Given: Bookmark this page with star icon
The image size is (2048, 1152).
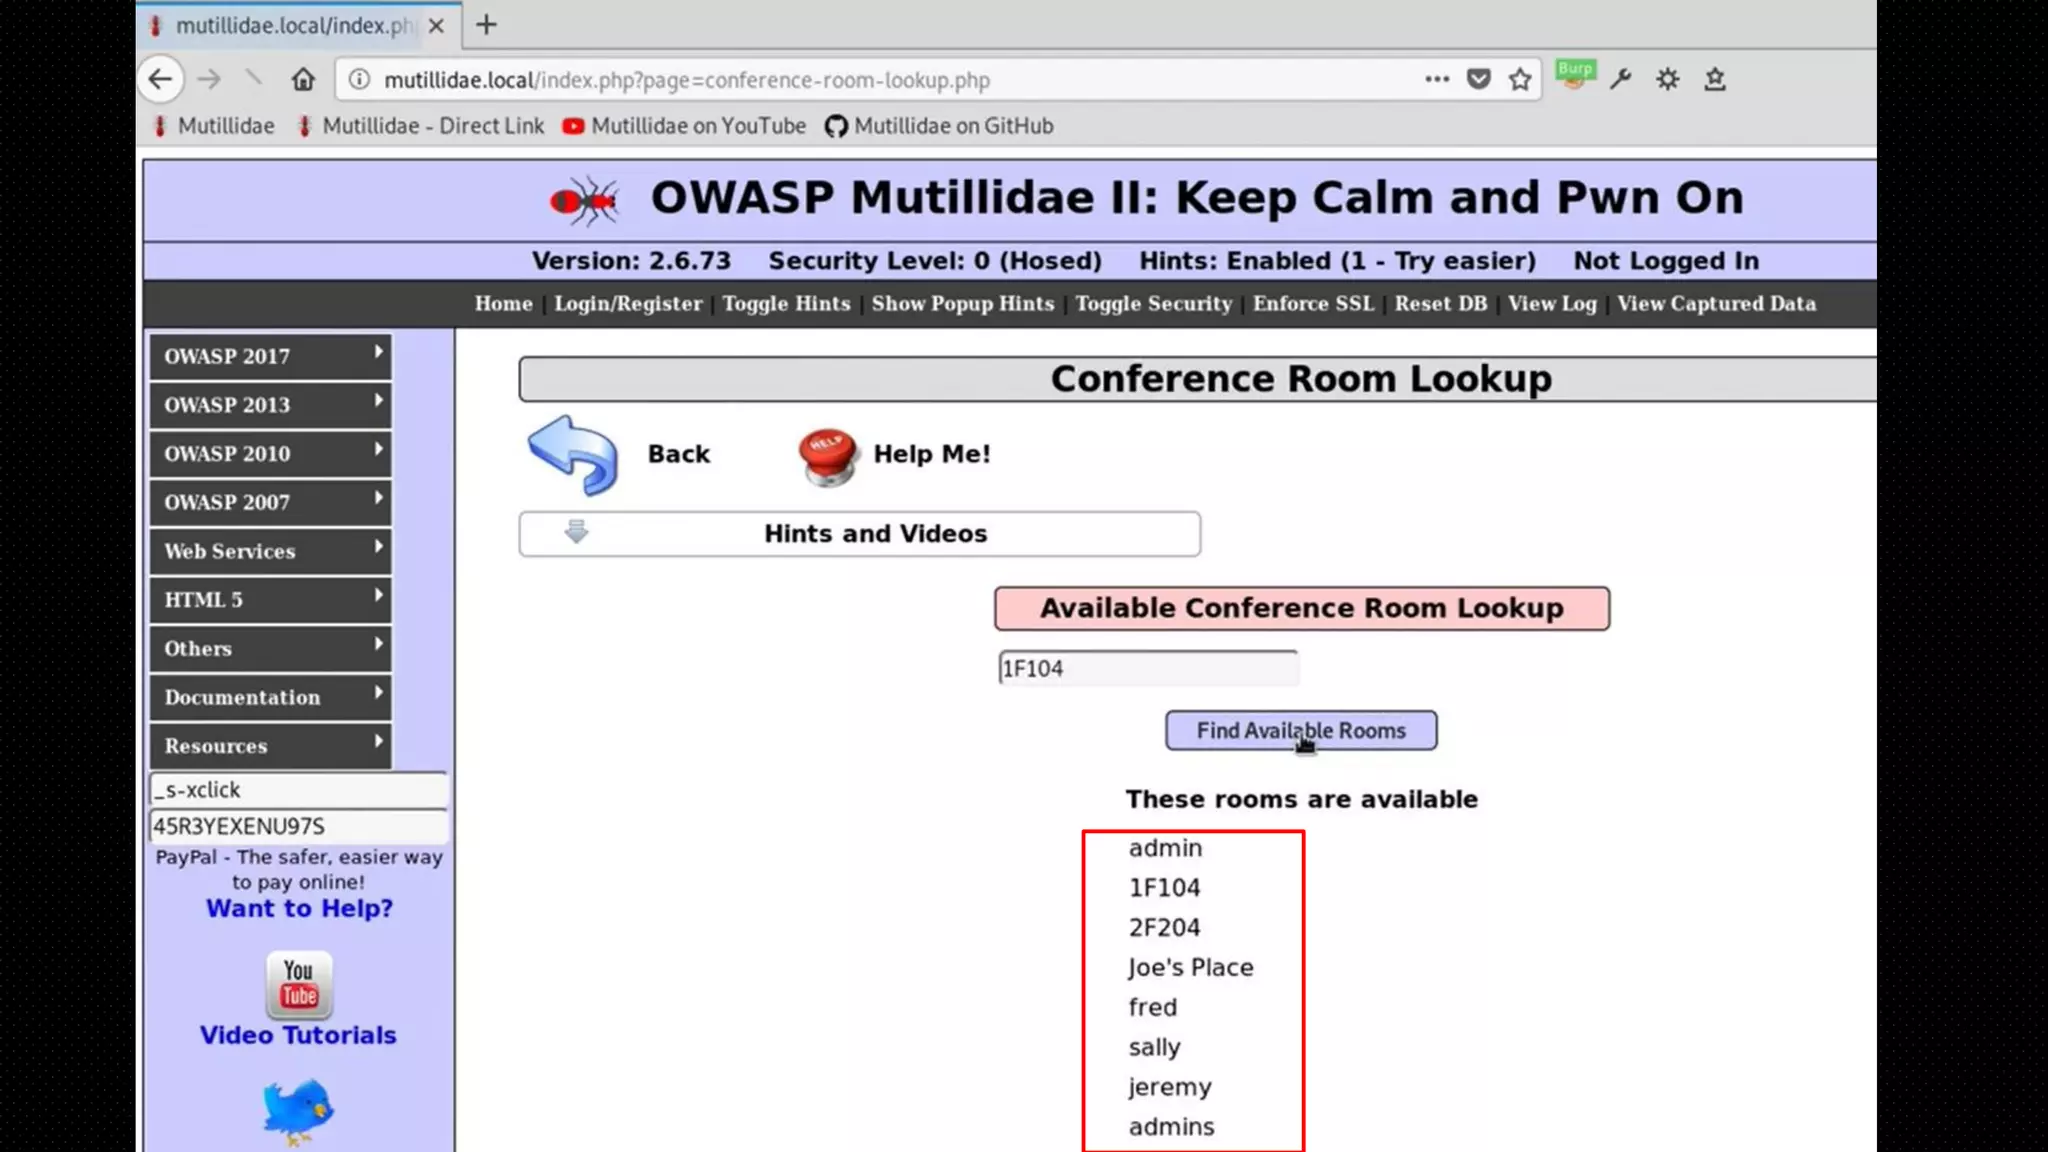Looking at the screenshot, I should coord(1520,80).
